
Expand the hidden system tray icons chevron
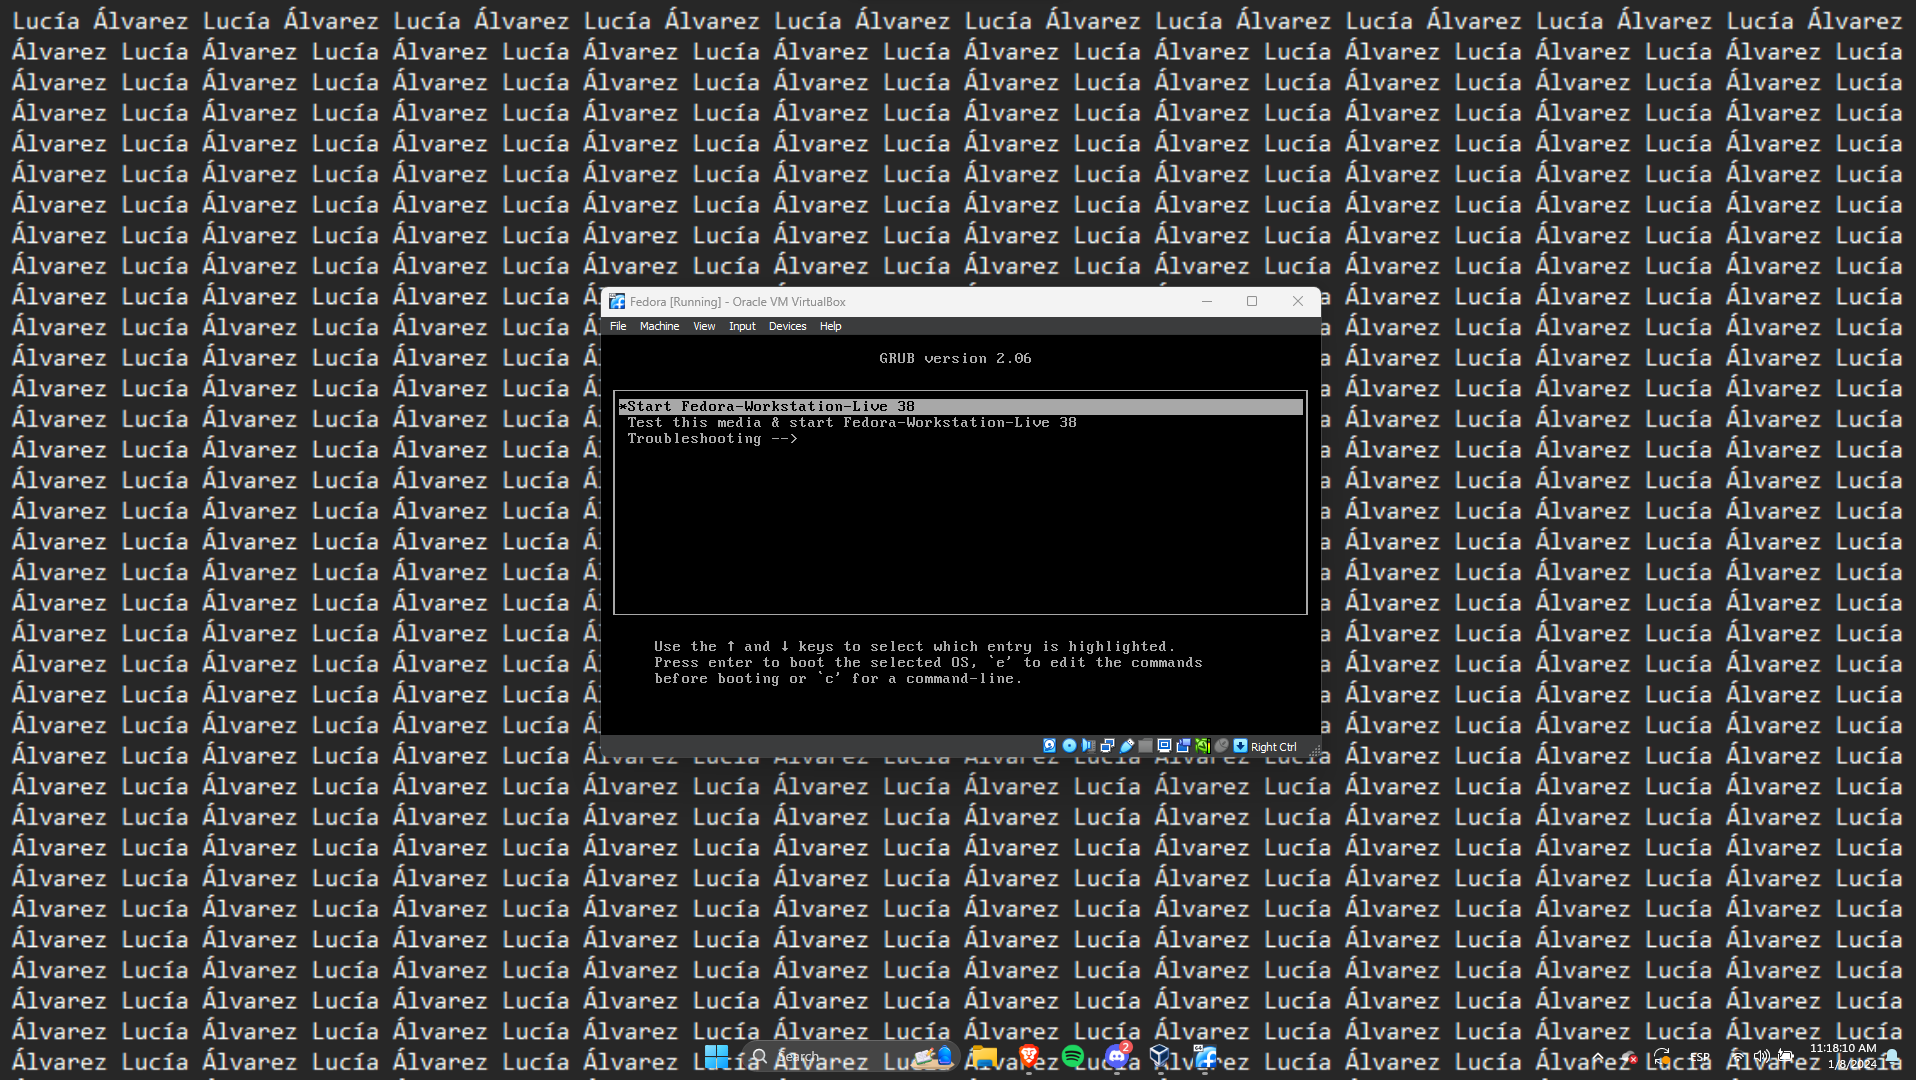(x=1598, y=1057)
